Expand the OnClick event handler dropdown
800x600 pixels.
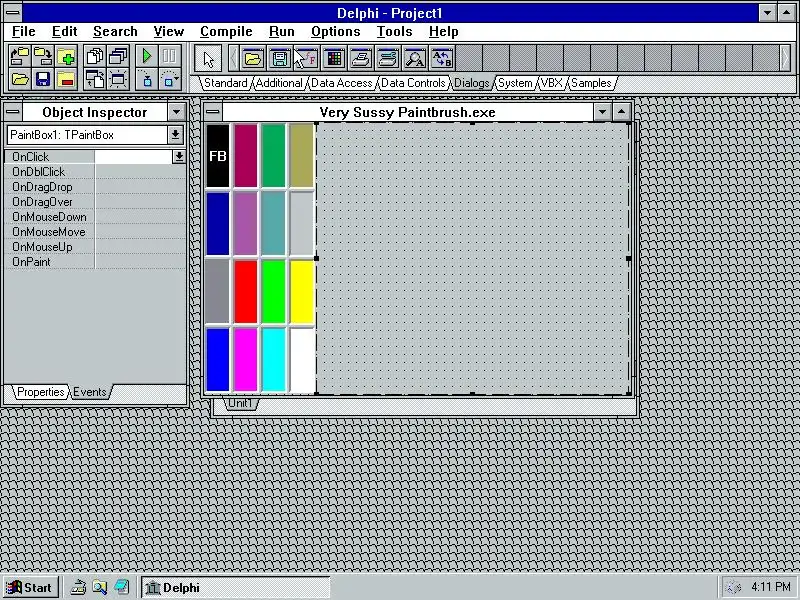(x=179, y=157)
